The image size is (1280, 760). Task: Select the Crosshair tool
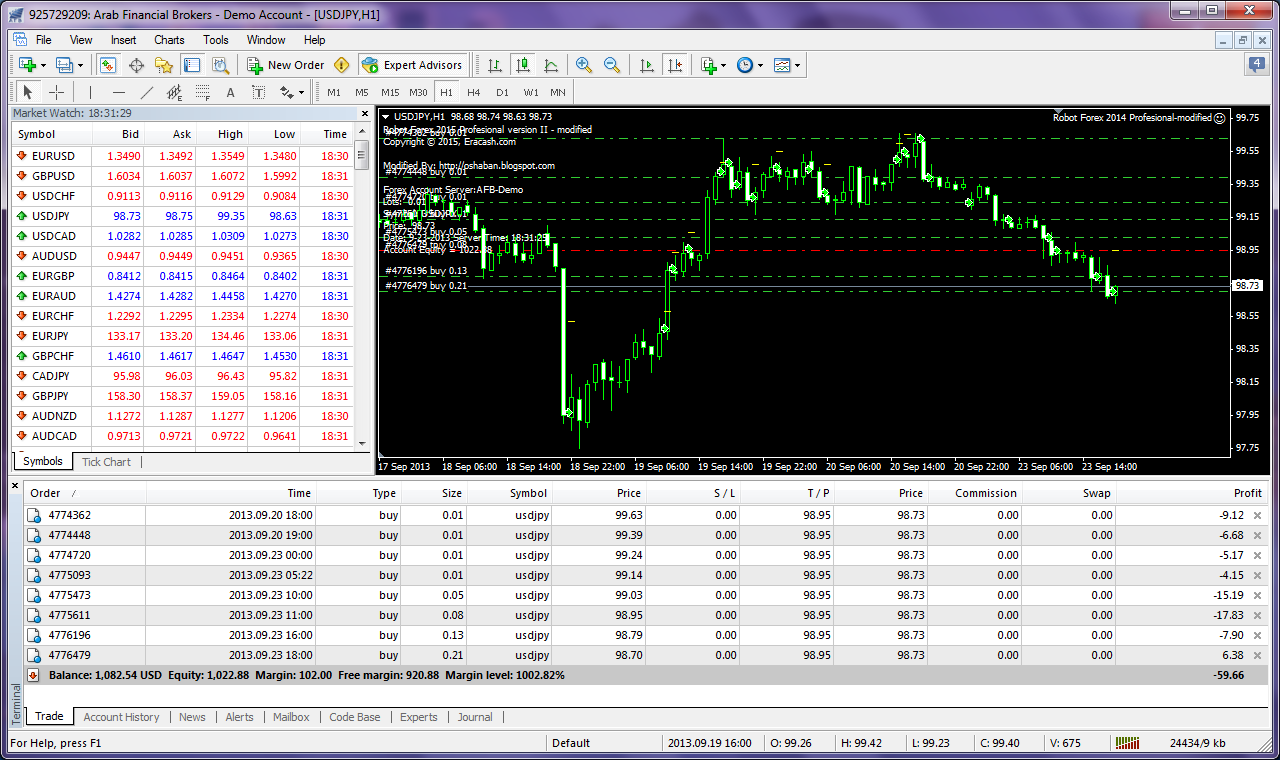(56, 92)
